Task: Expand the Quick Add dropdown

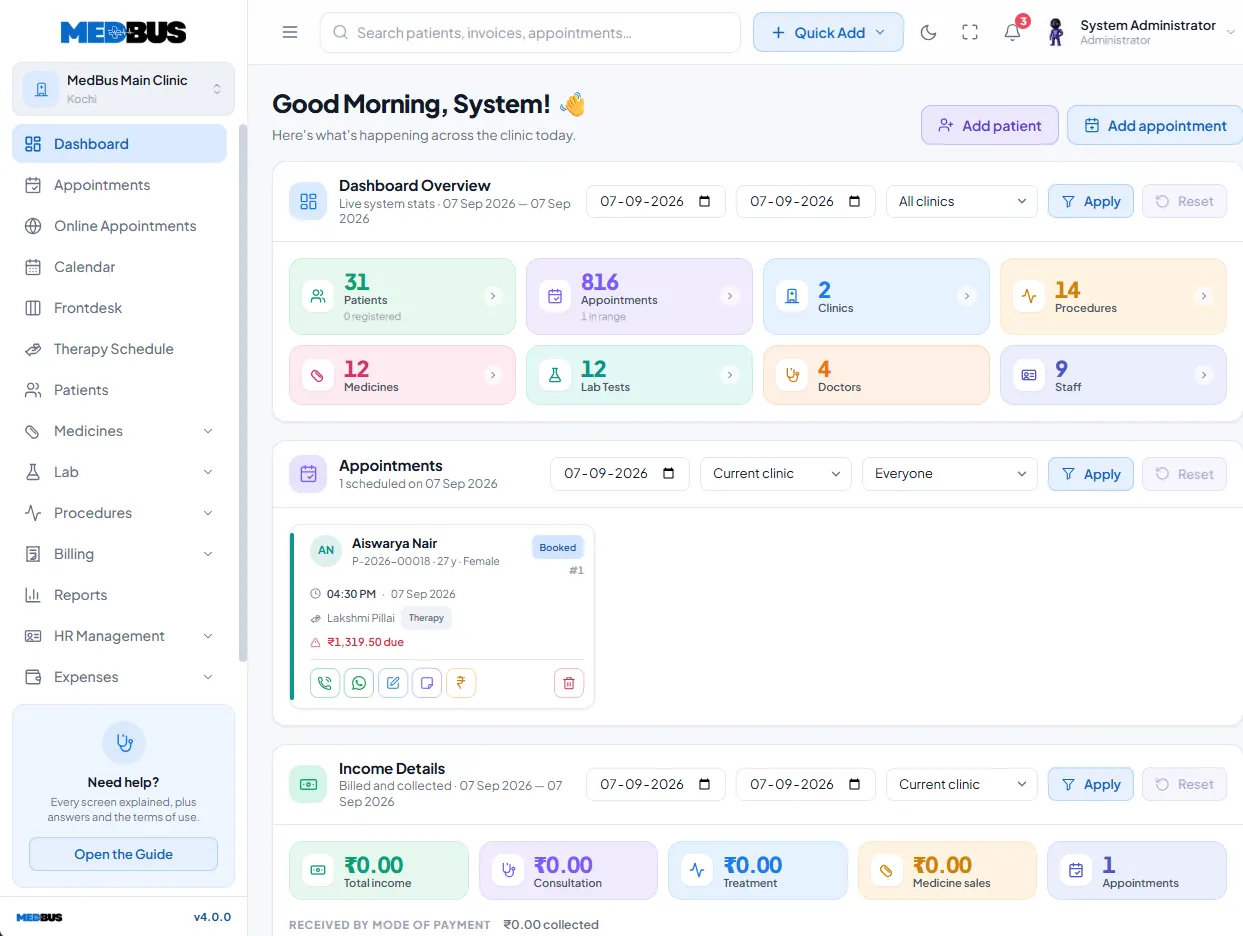Action: 828,32
